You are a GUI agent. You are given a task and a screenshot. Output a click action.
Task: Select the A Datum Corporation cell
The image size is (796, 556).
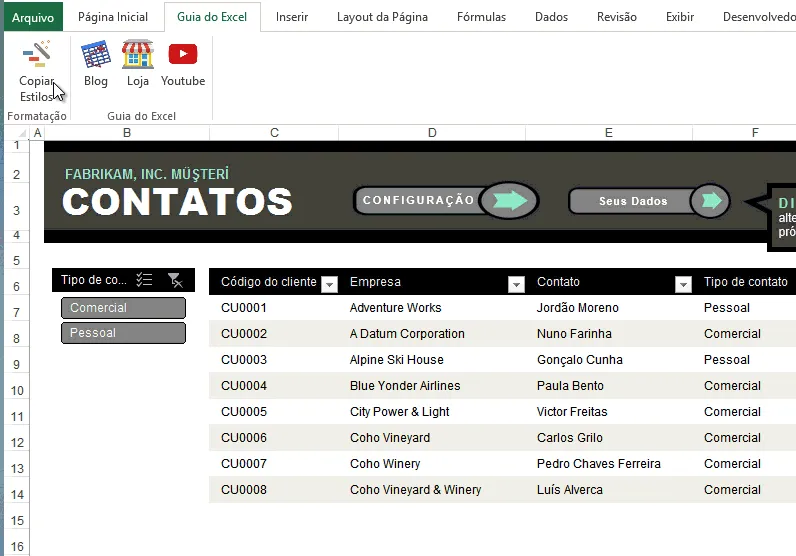[x=432, y=334]
